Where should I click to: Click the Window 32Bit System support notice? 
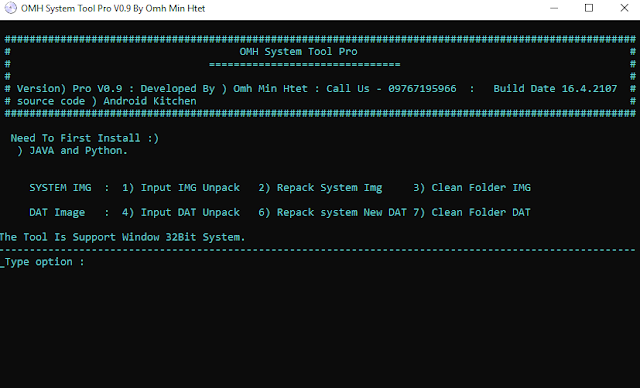(x=122, y=237)
